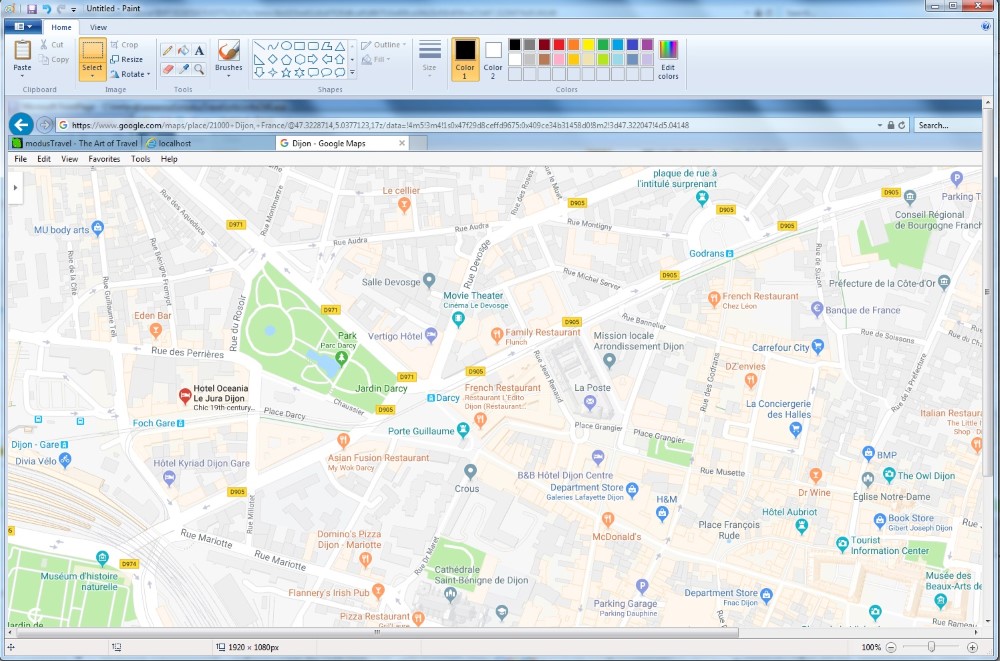Pick the Hexagon shape
This screenshot has height=661, width=1000.
[x=300, y=59]
